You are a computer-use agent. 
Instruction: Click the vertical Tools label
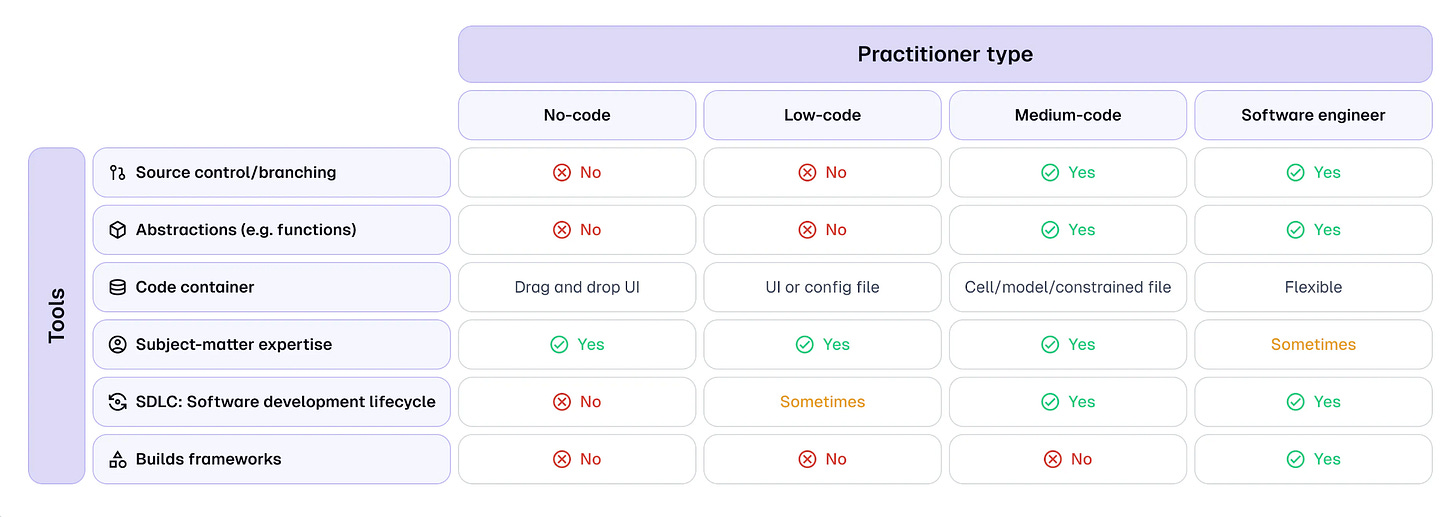coord(57,316)
